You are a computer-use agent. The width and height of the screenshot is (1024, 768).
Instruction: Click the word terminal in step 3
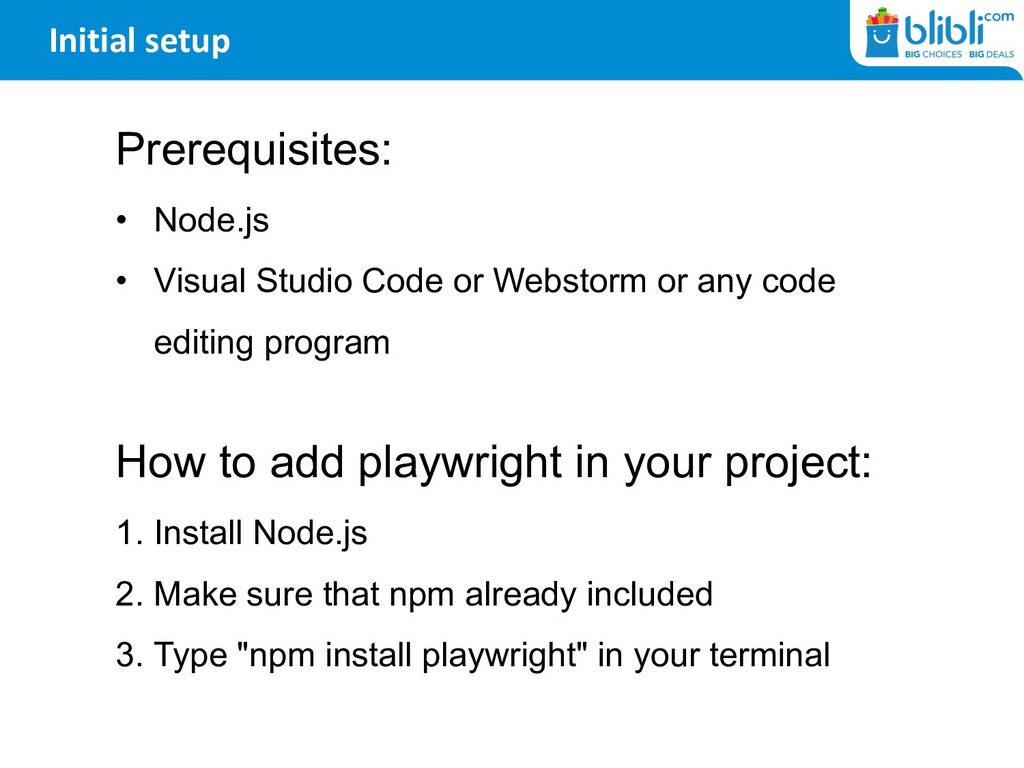[770, 655]
